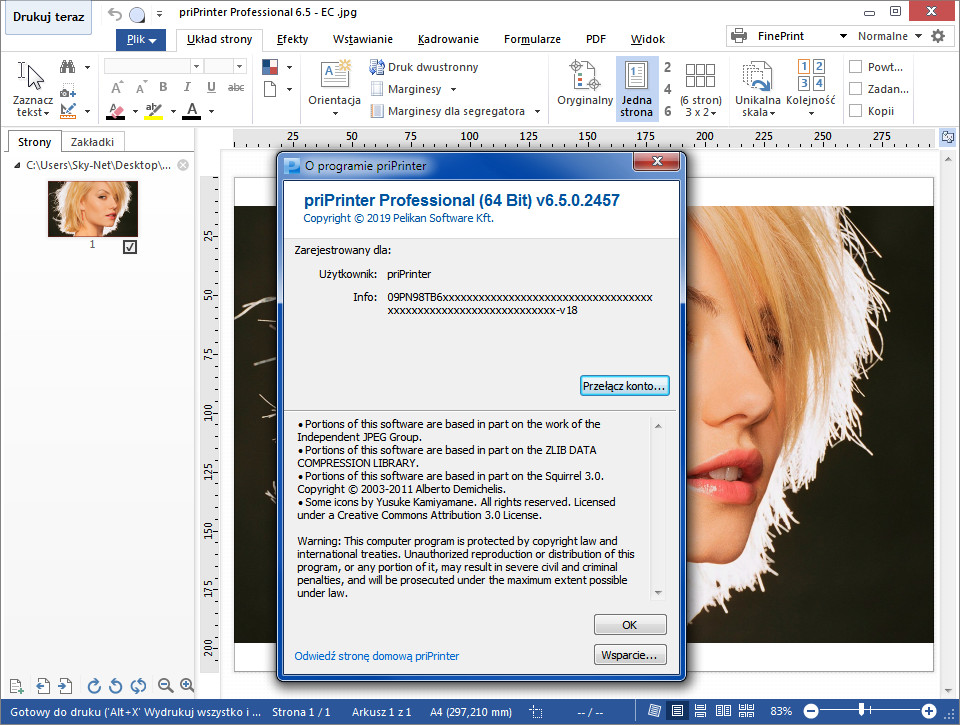
Task: Choose 4 pages per sheet
Action: point(667,89)
